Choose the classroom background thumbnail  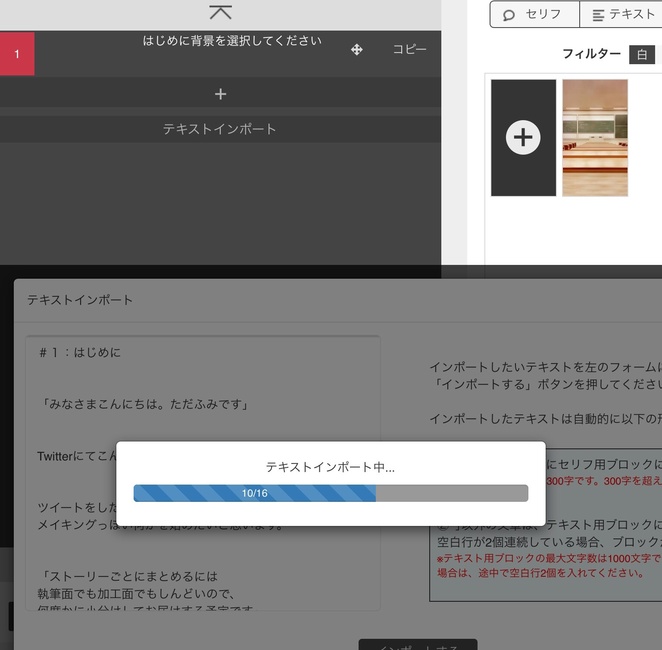[x=595, y=137]
